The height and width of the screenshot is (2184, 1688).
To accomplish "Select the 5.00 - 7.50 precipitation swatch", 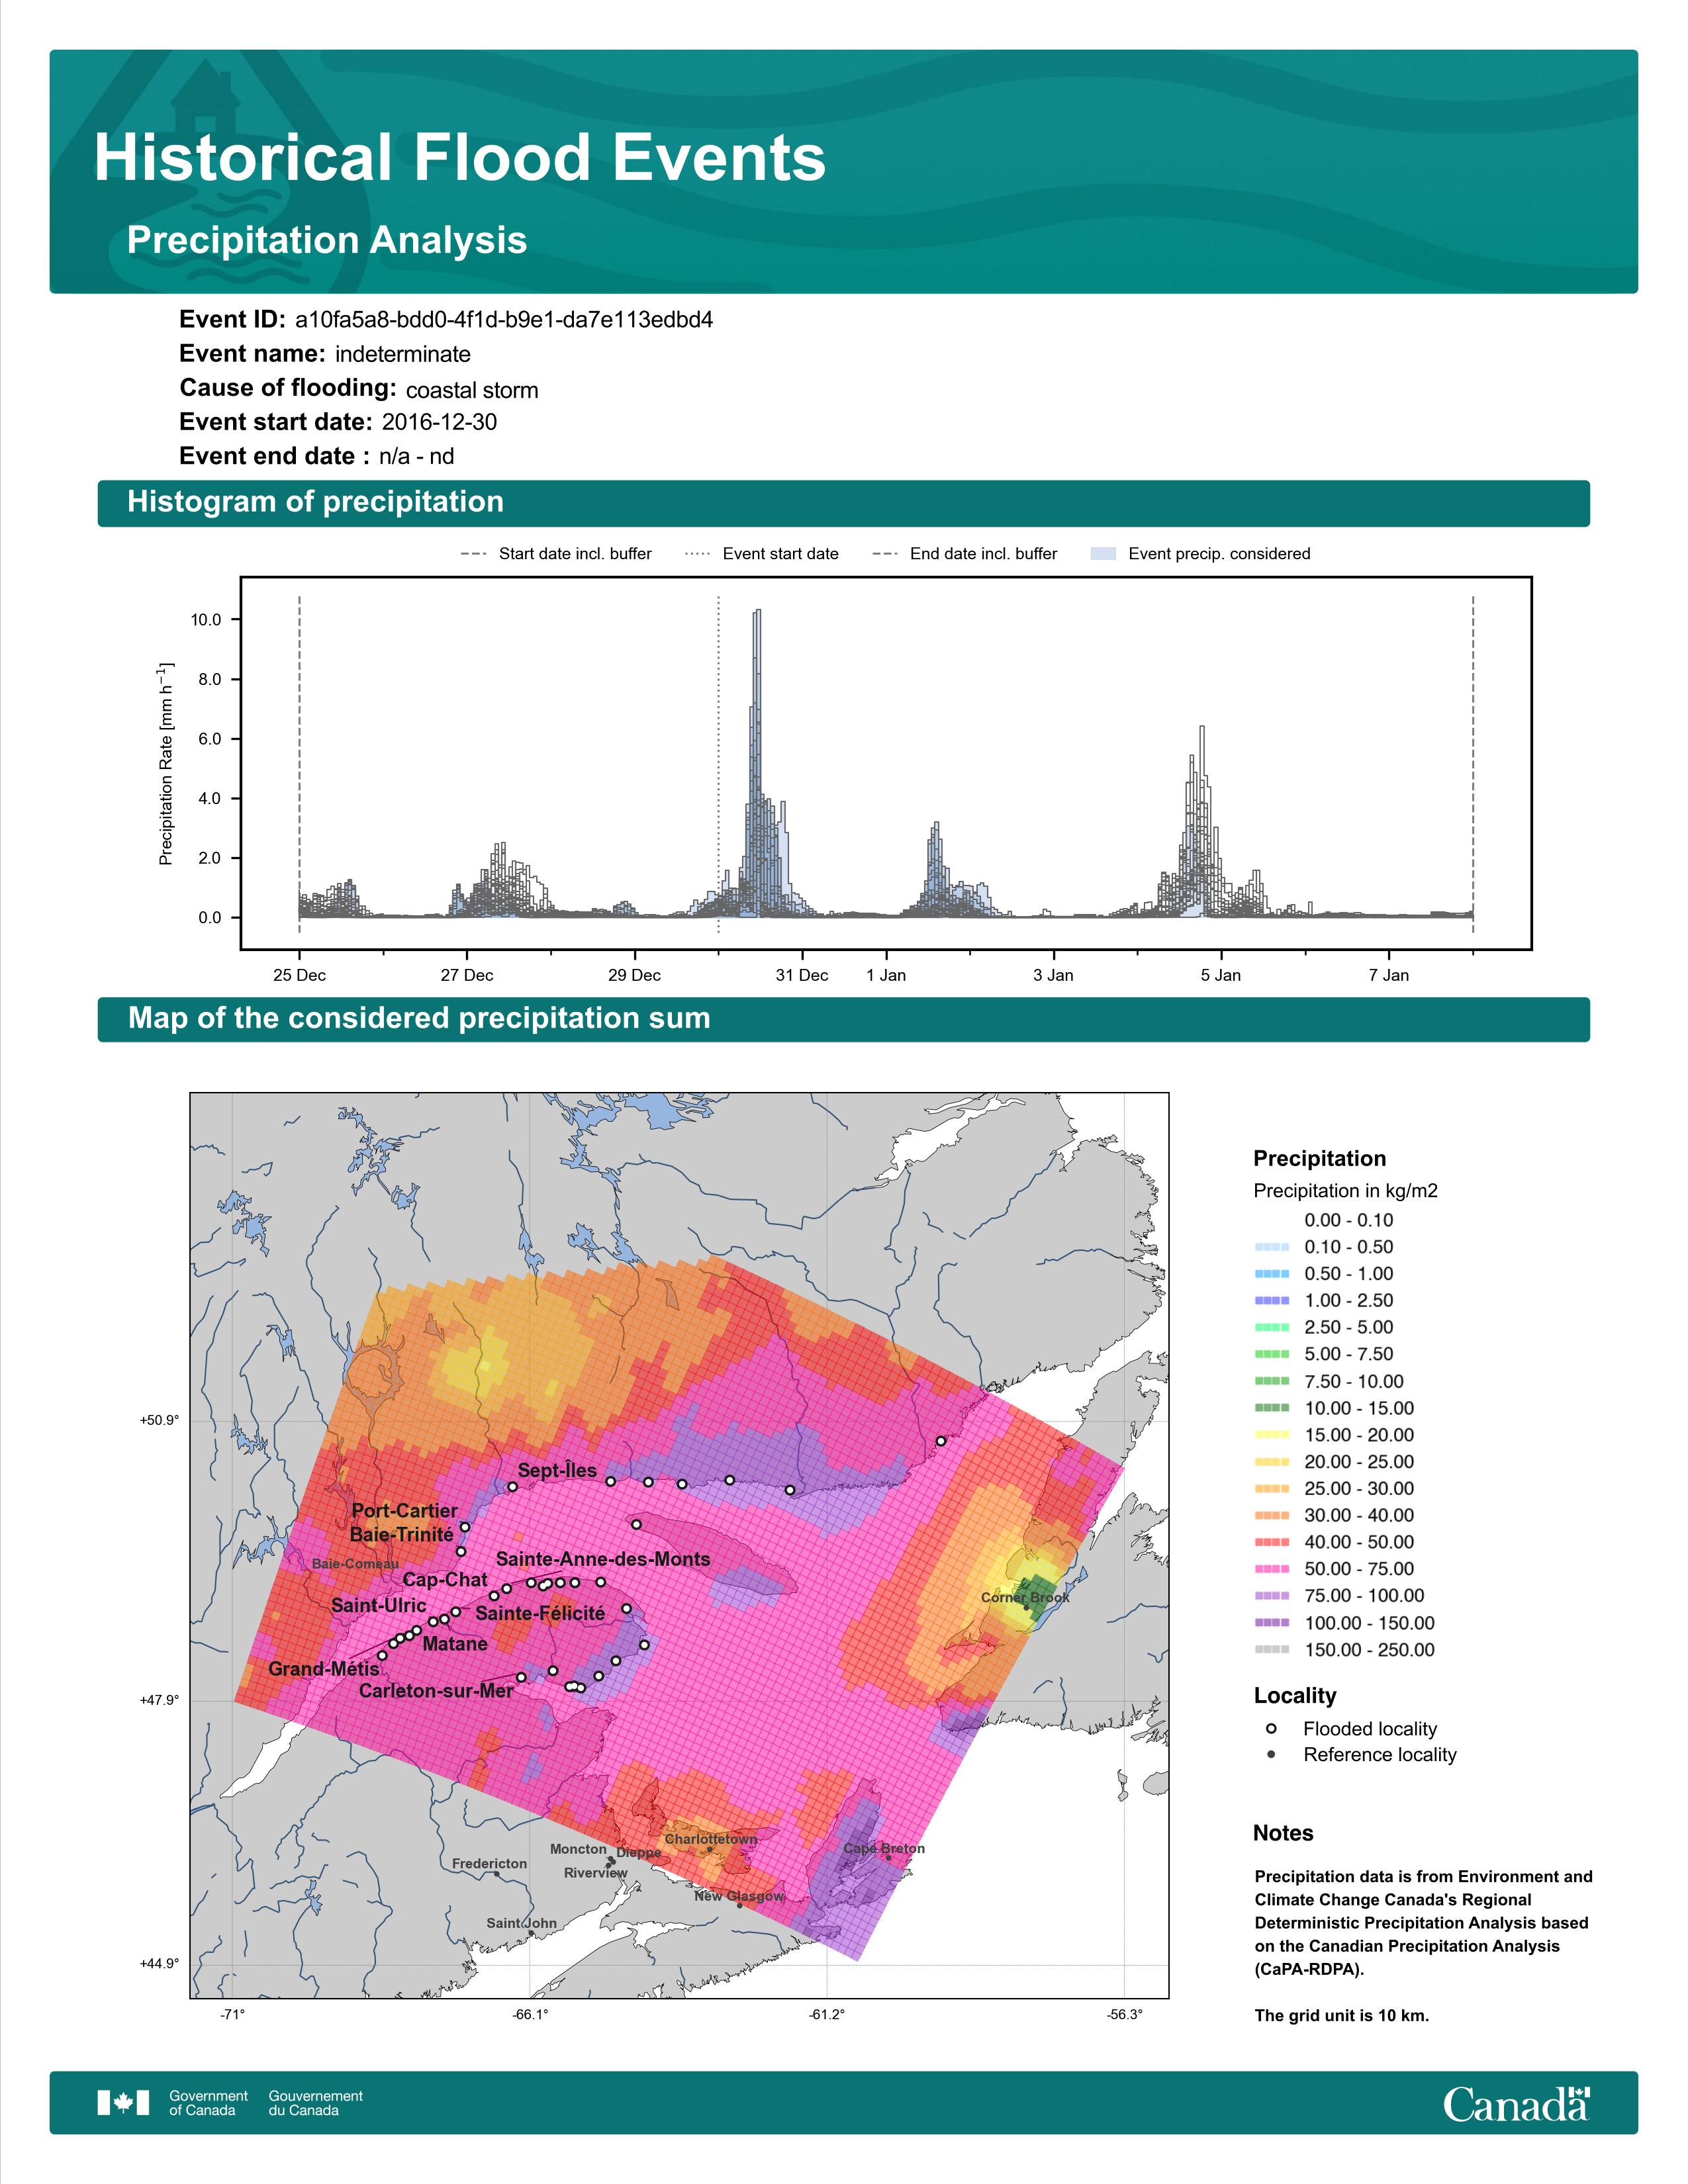I will [1271, 1354].
